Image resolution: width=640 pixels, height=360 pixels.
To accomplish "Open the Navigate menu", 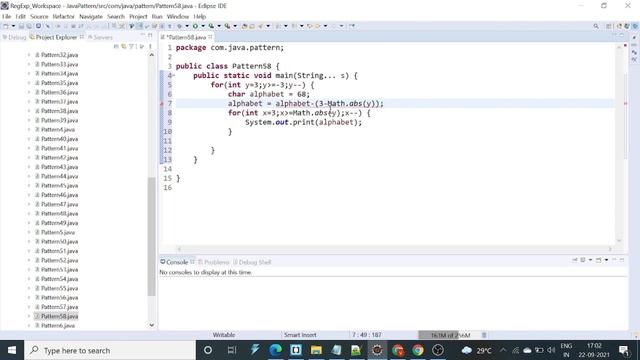I will coord(91,16).
